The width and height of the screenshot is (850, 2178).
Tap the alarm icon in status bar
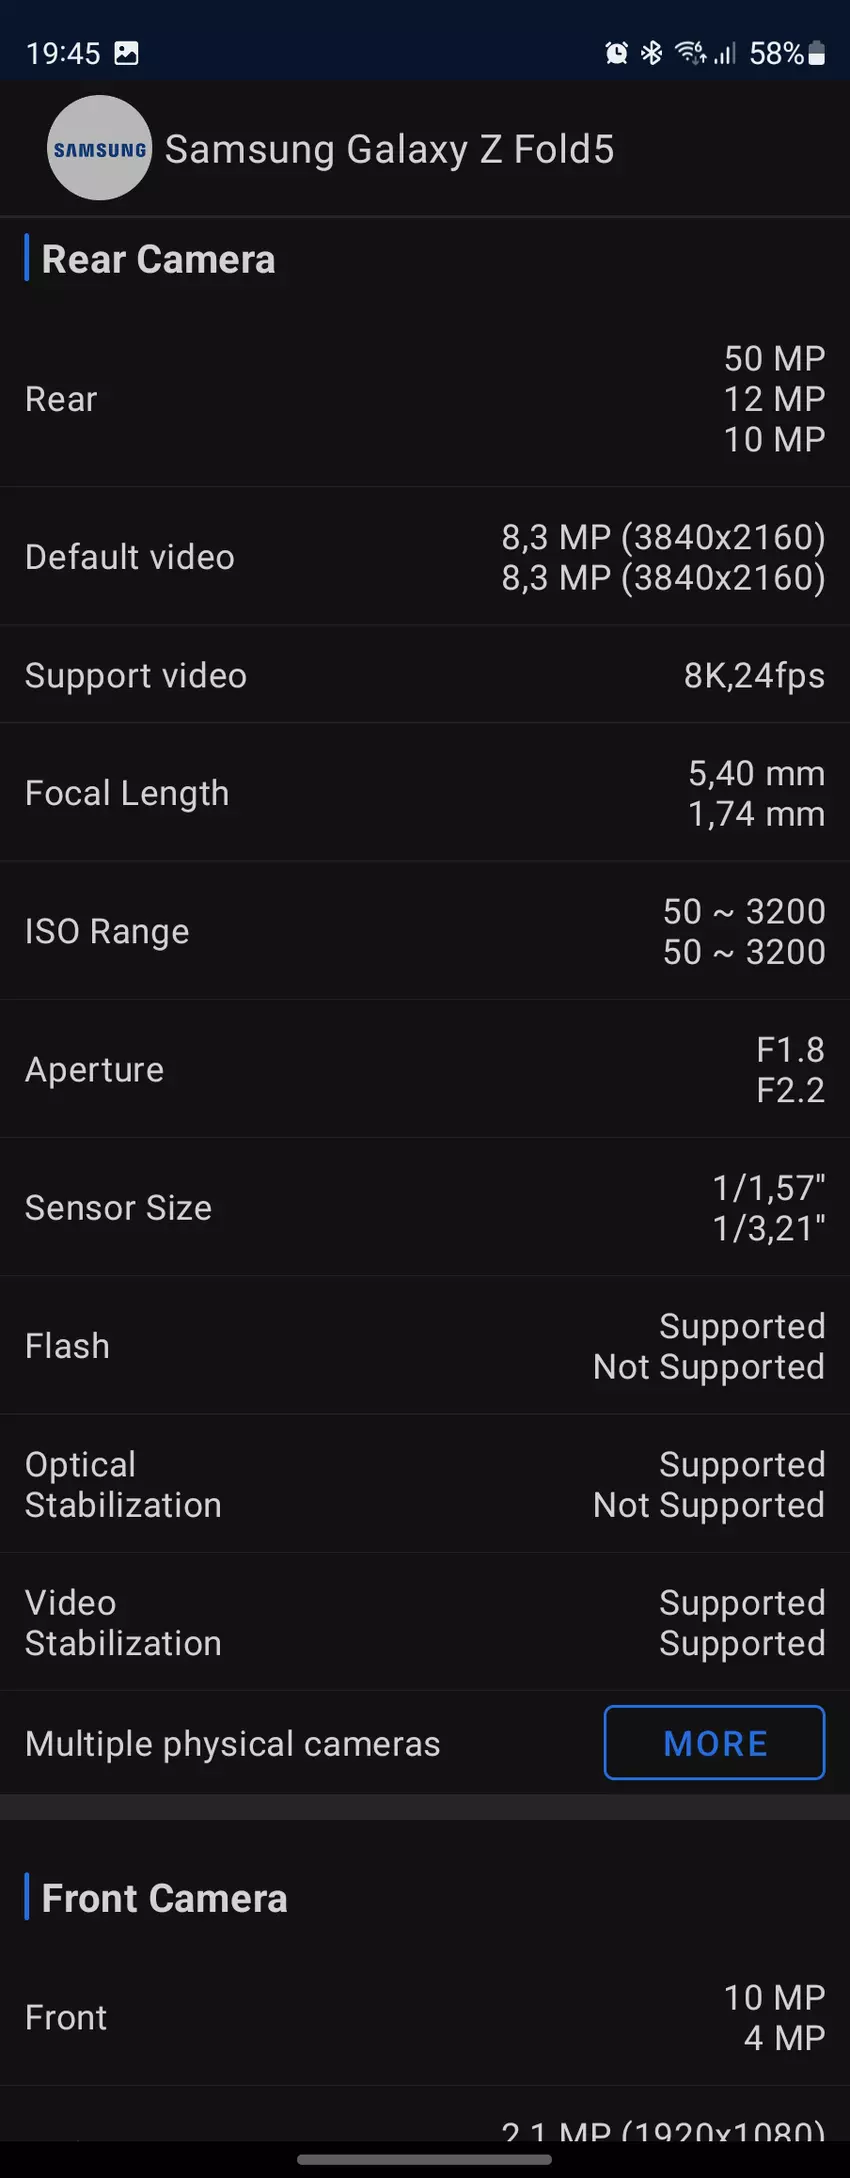pos(617,53)
